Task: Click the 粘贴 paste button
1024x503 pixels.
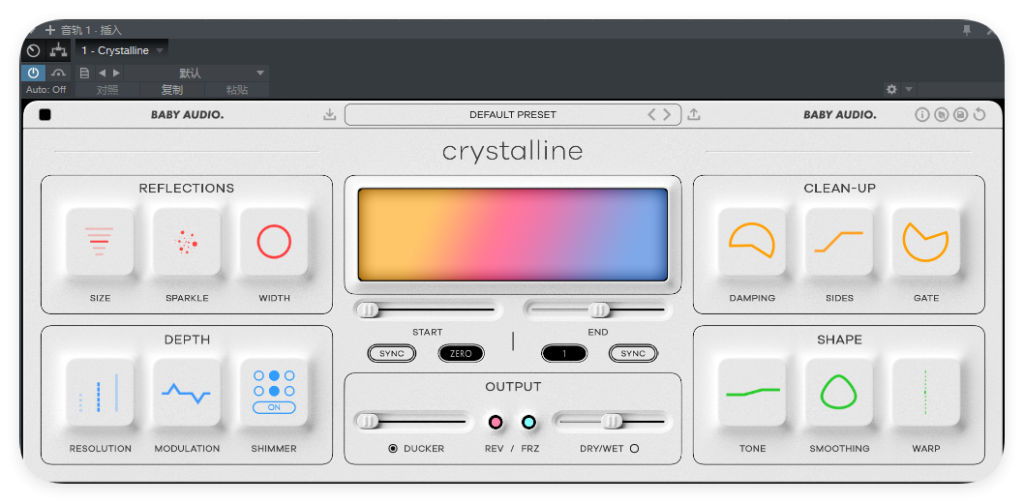Action: coord(236,90)
